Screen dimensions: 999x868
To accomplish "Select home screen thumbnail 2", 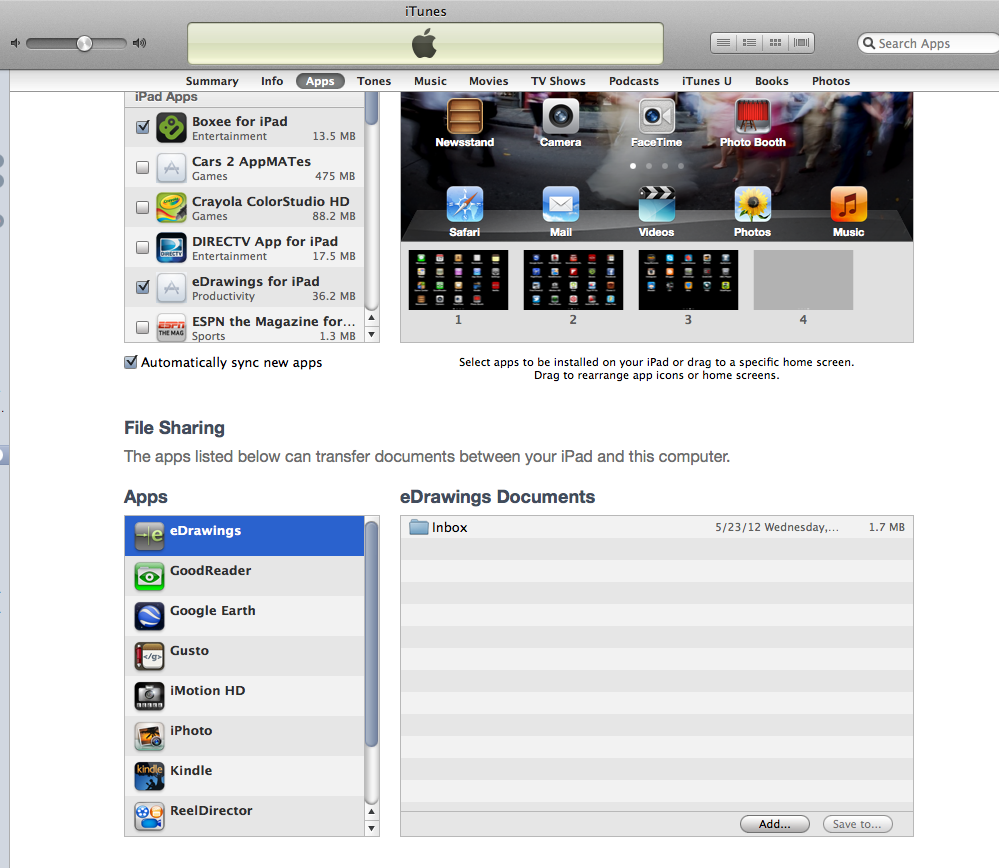I will (x=573, y=280).
